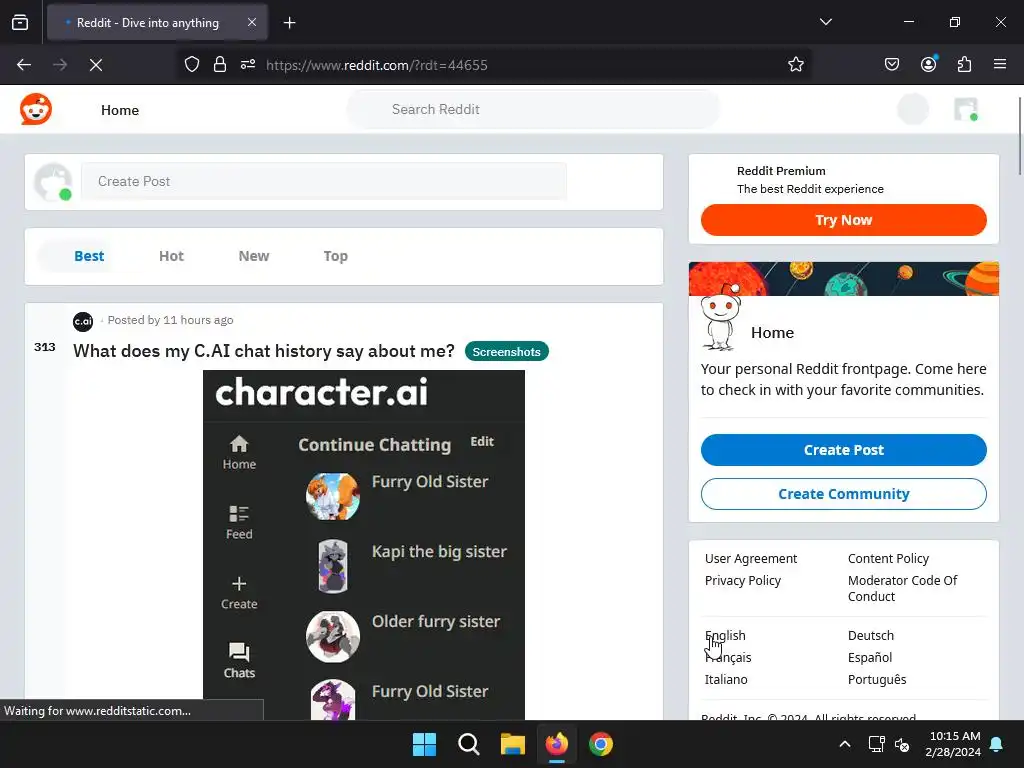Click blue Create Post button in sidebar
1024x768 pixels.
pos(843,450)
